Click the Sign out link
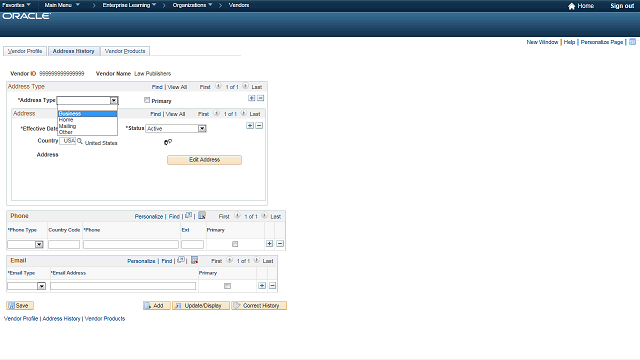The width and height of the screenshot is (640, 360). pyautogui.click(x=622, y=6)
